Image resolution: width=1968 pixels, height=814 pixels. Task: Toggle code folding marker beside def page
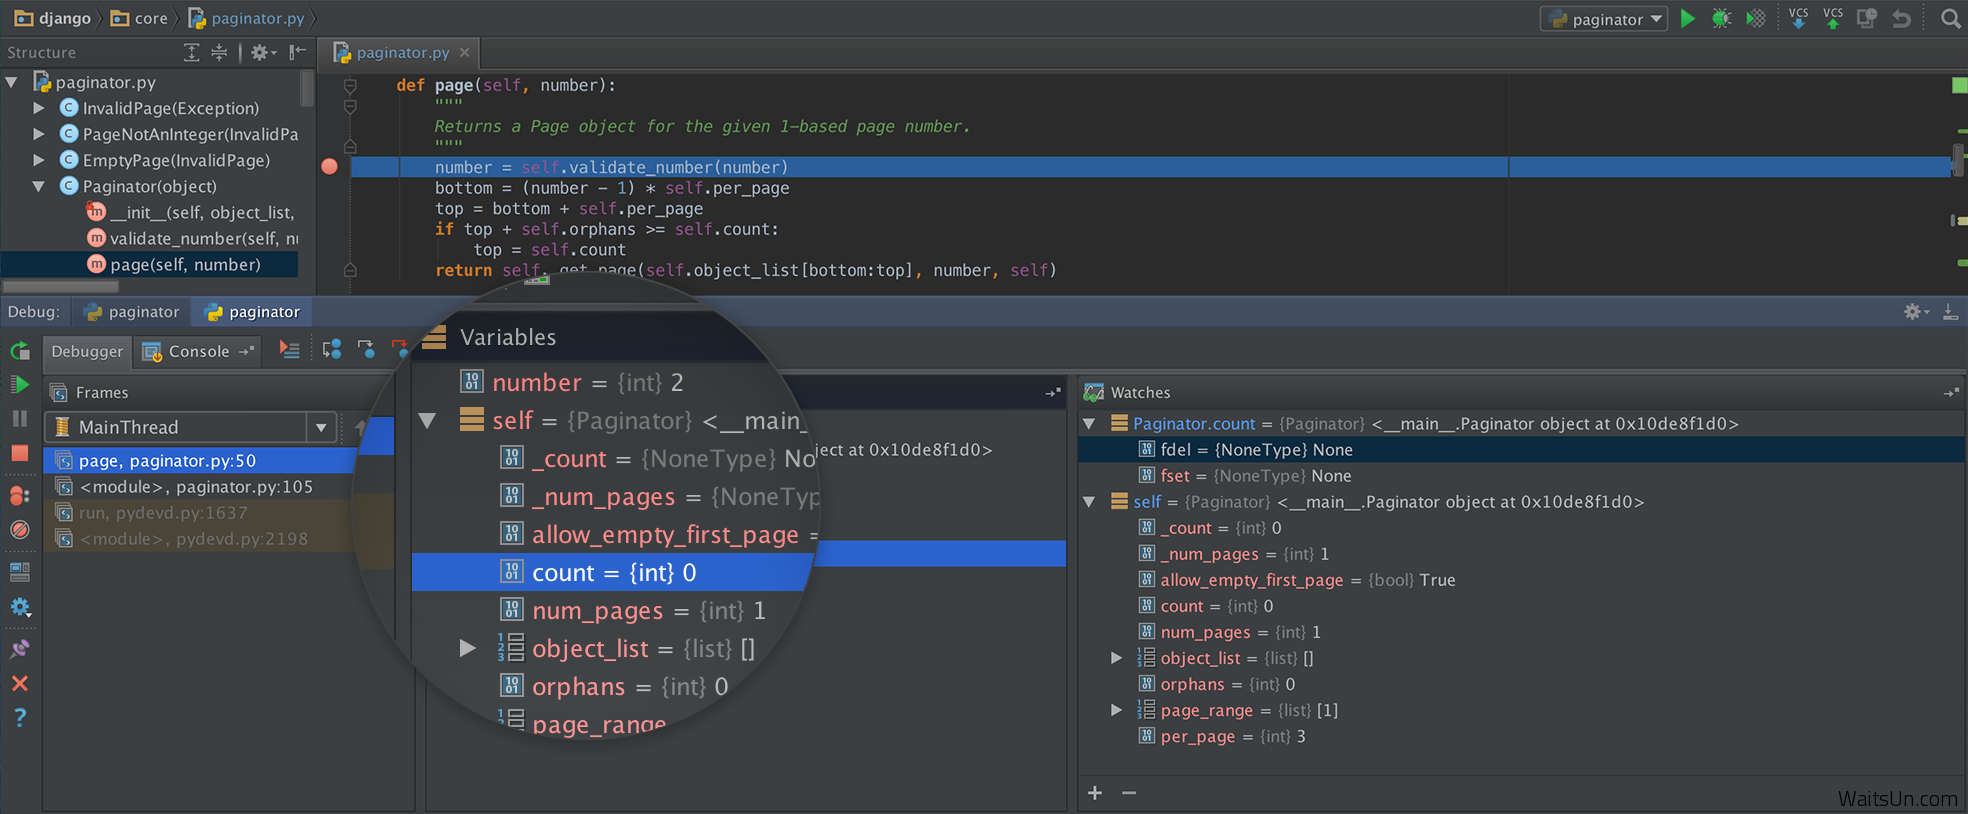[350, 86]
